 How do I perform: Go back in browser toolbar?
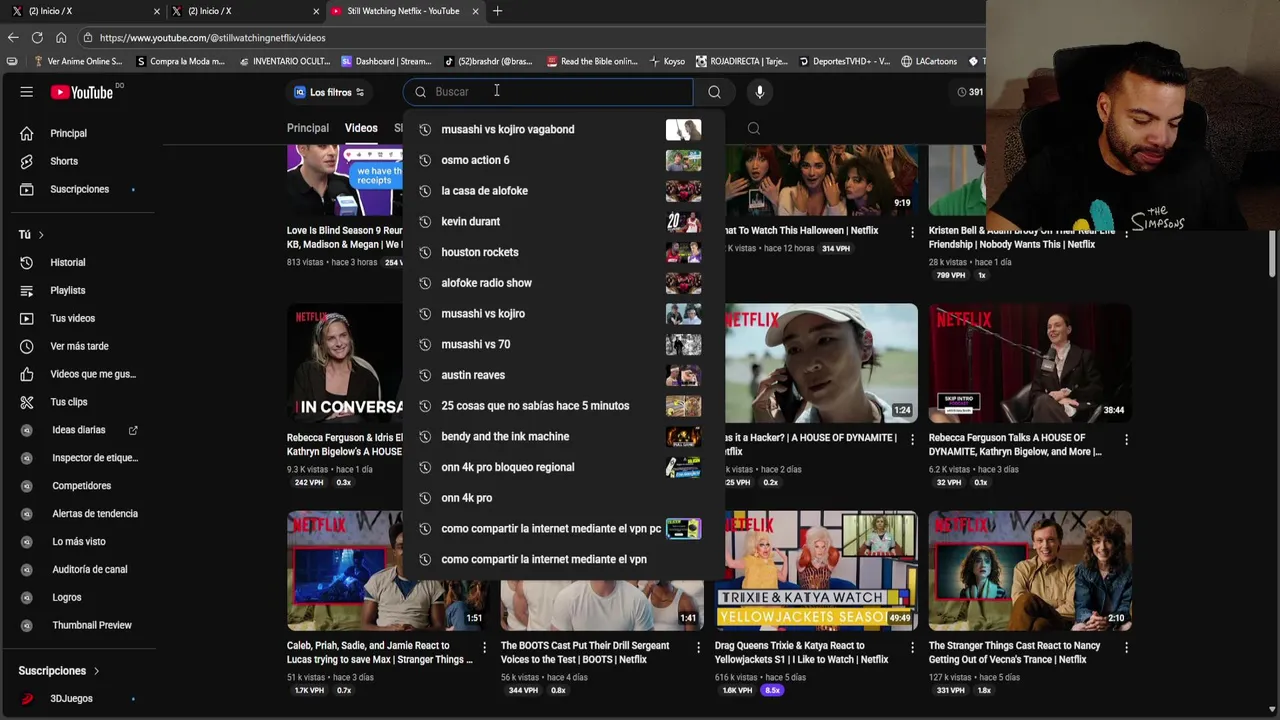tap(13, 38)
